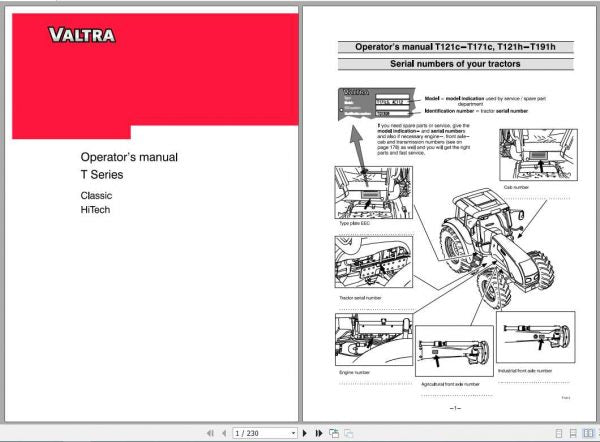Image resolution: width=600 pixels, height=442 pixels.
Task: Click the 'Engine number' caption
Action: coord(354,372)
